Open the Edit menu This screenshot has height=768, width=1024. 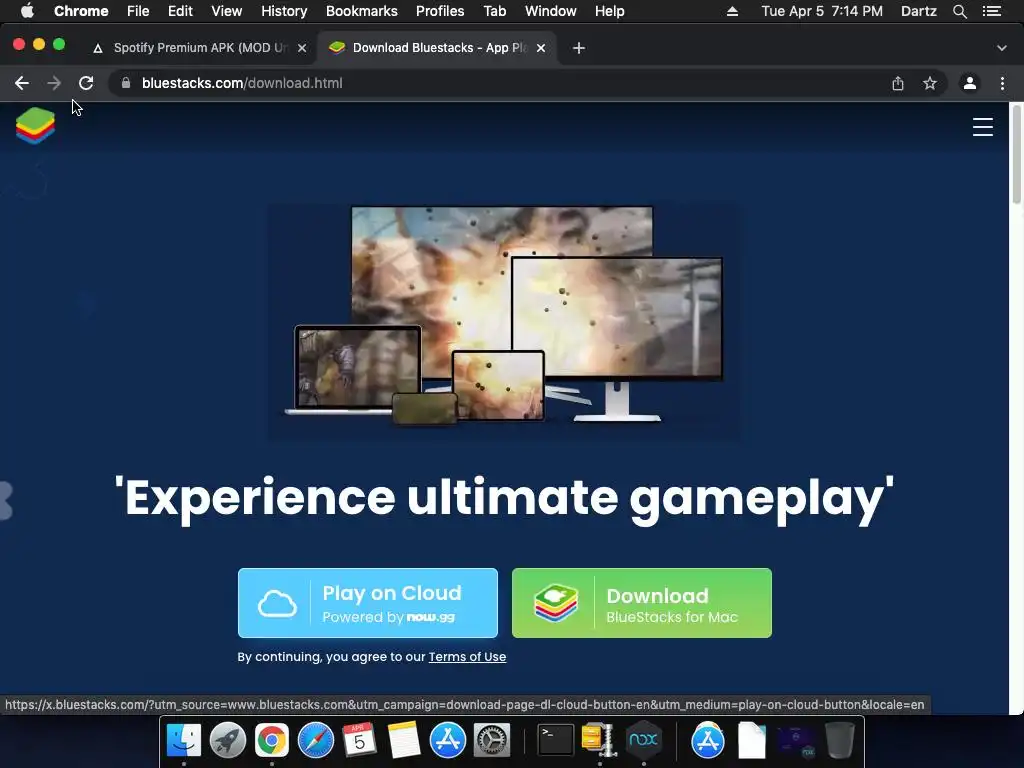180,11
